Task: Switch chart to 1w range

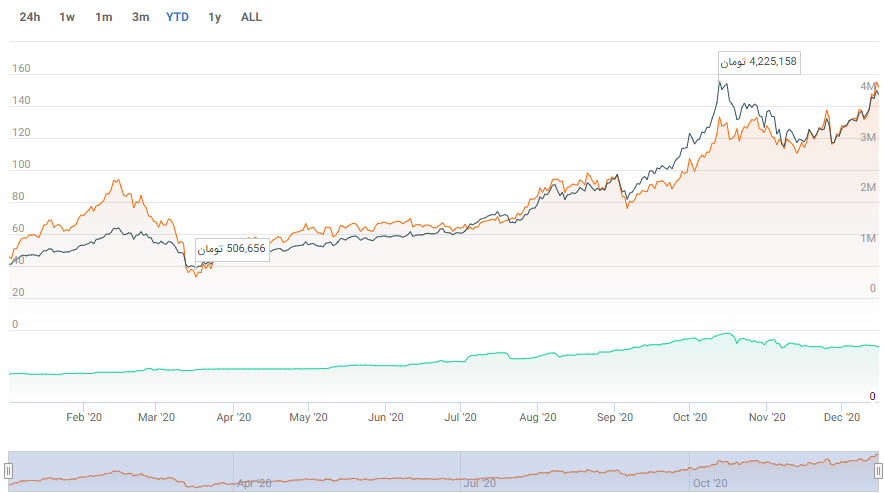Action: click(x=67, y=17)
